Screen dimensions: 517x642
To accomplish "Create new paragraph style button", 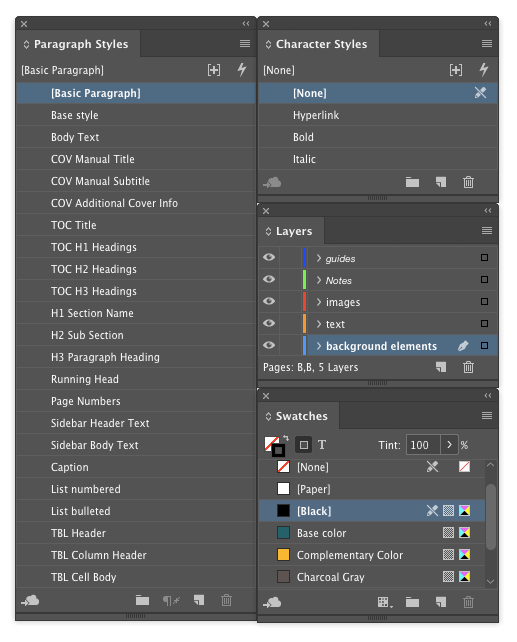I will 199,600.
